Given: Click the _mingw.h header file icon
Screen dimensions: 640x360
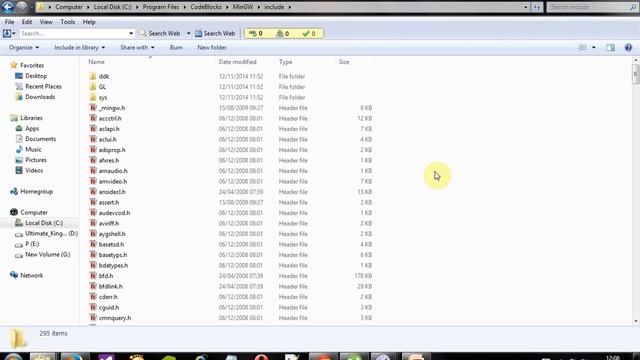Looking at the screenshot, I should click(93, 108).
